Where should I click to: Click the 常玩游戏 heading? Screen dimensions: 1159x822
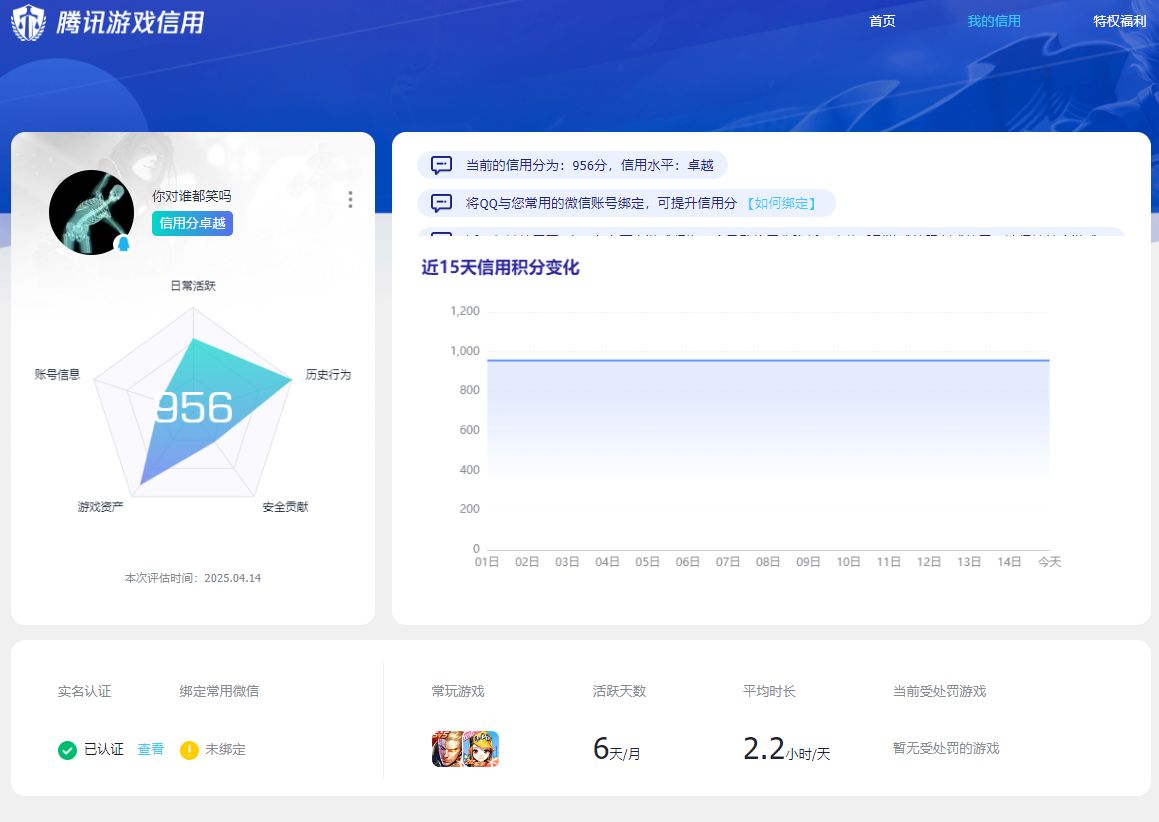[x=458, y=691]
